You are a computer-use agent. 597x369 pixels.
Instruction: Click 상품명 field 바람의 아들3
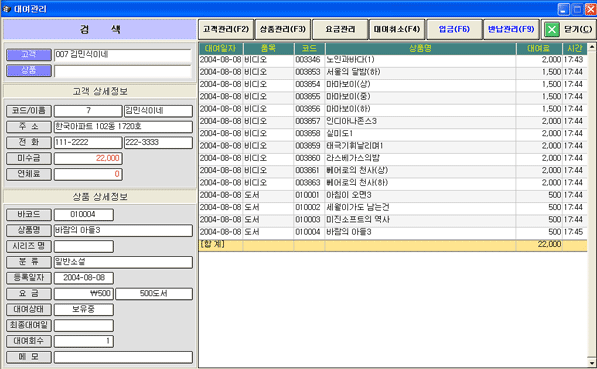pyautogui.click(x=123, y=230)
